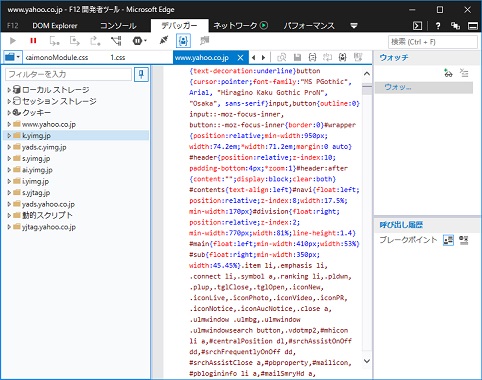Click the library code marker icon
482x380 pixels.
point(343,57)
